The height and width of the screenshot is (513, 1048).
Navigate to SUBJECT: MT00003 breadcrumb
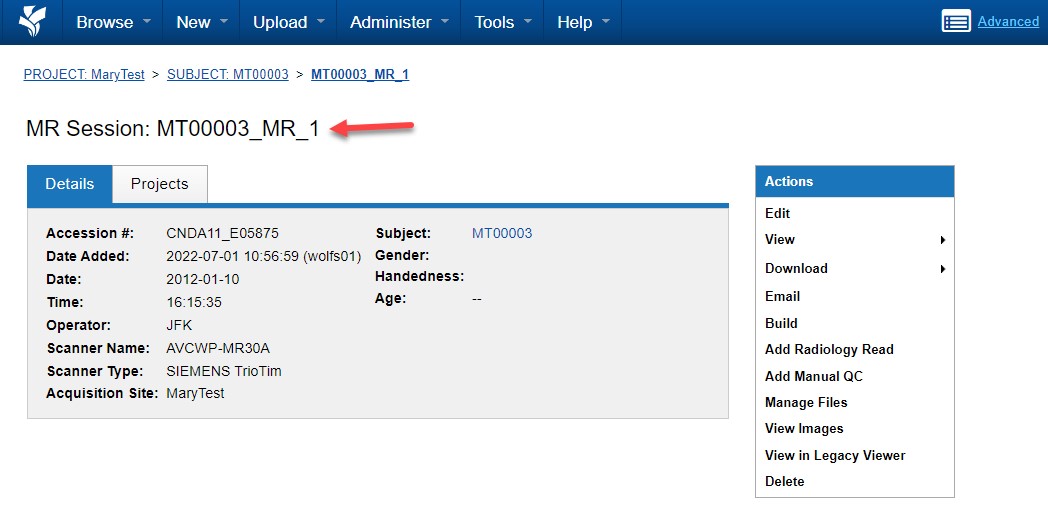[x=227, y=75]
